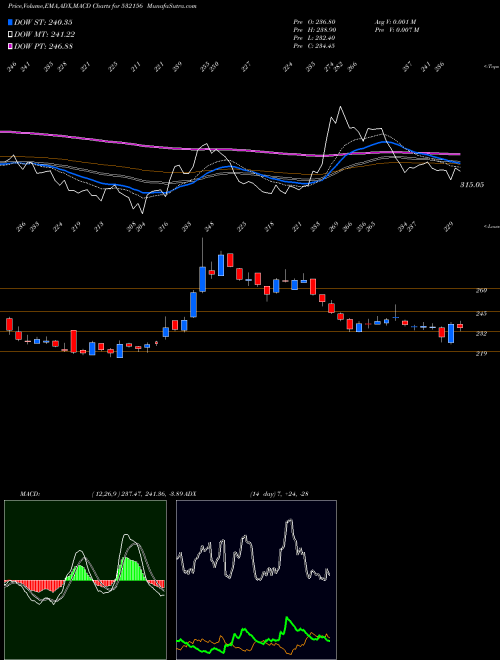This screenshot has height=660, width=500.
Task: Select the 'Avg V: 0.001 M' volume text
Action: pyautogui.click(x=395, y=22)
